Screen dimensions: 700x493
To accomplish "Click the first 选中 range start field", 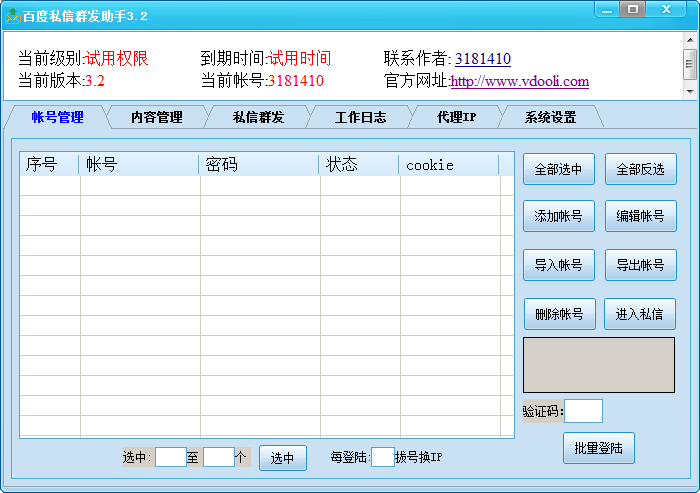I will [x=171, y=457].
